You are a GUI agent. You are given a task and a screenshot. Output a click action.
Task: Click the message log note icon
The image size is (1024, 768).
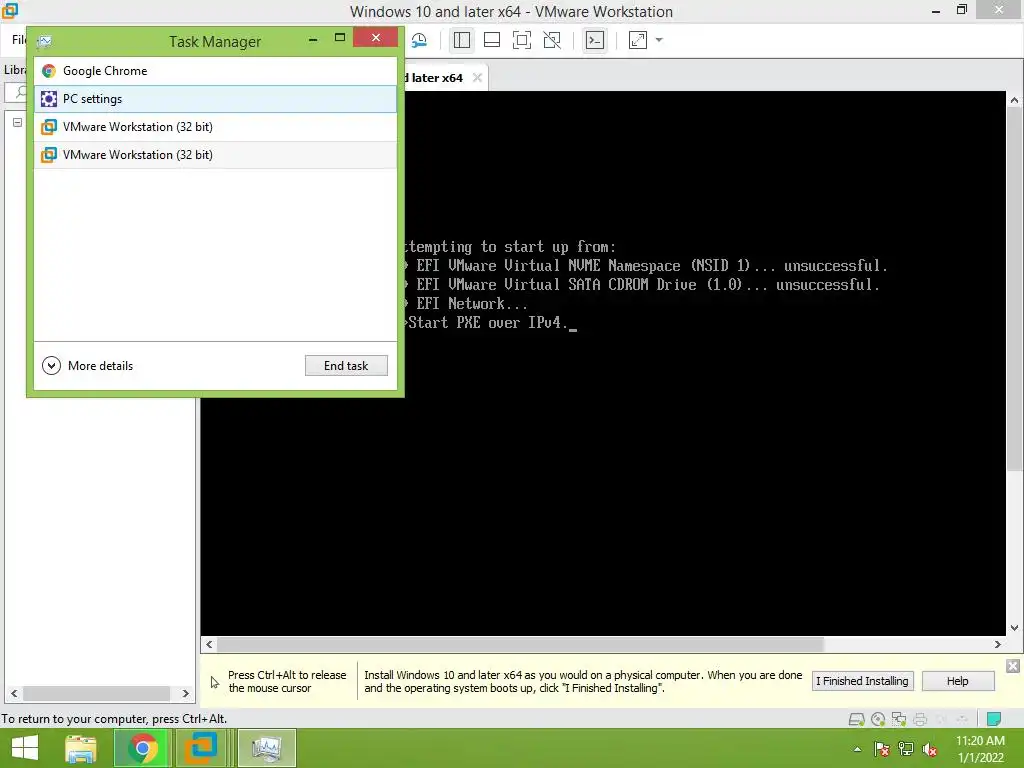pos(993,719)
